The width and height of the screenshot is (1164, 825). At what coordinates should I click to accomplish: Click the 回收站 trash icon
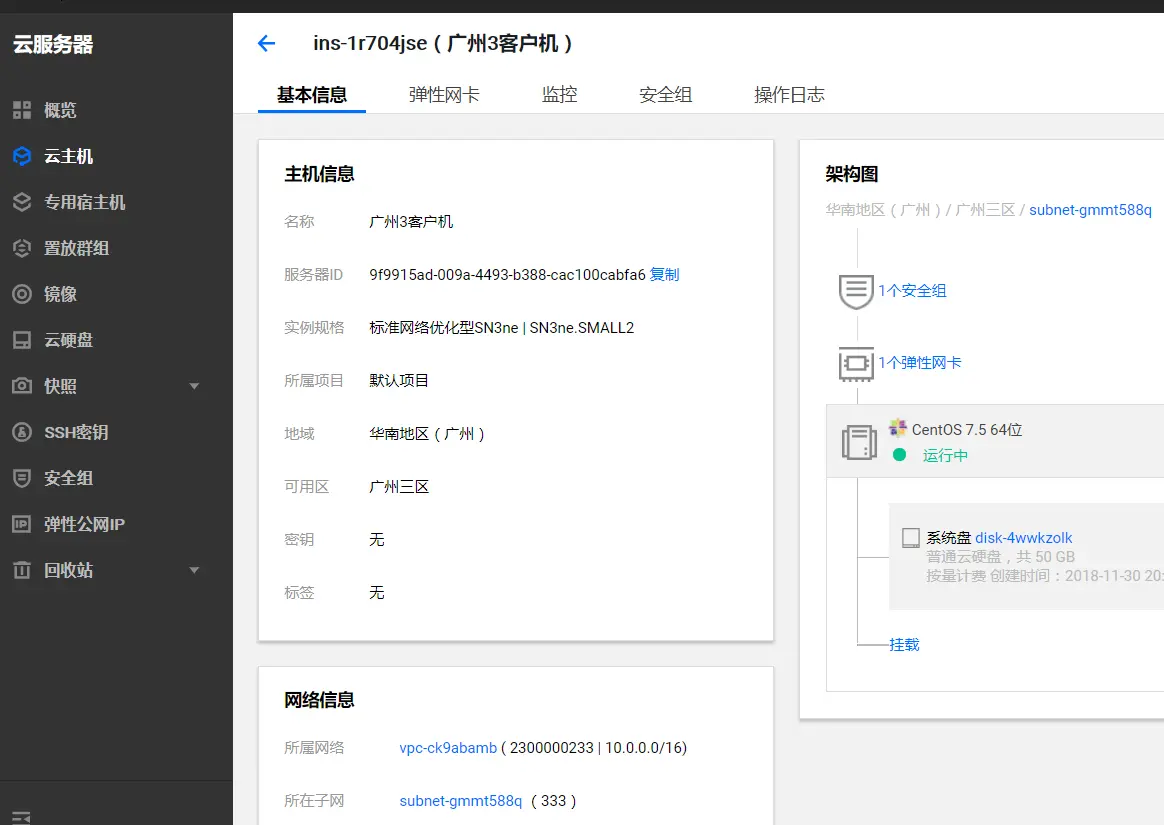(22, 570)
